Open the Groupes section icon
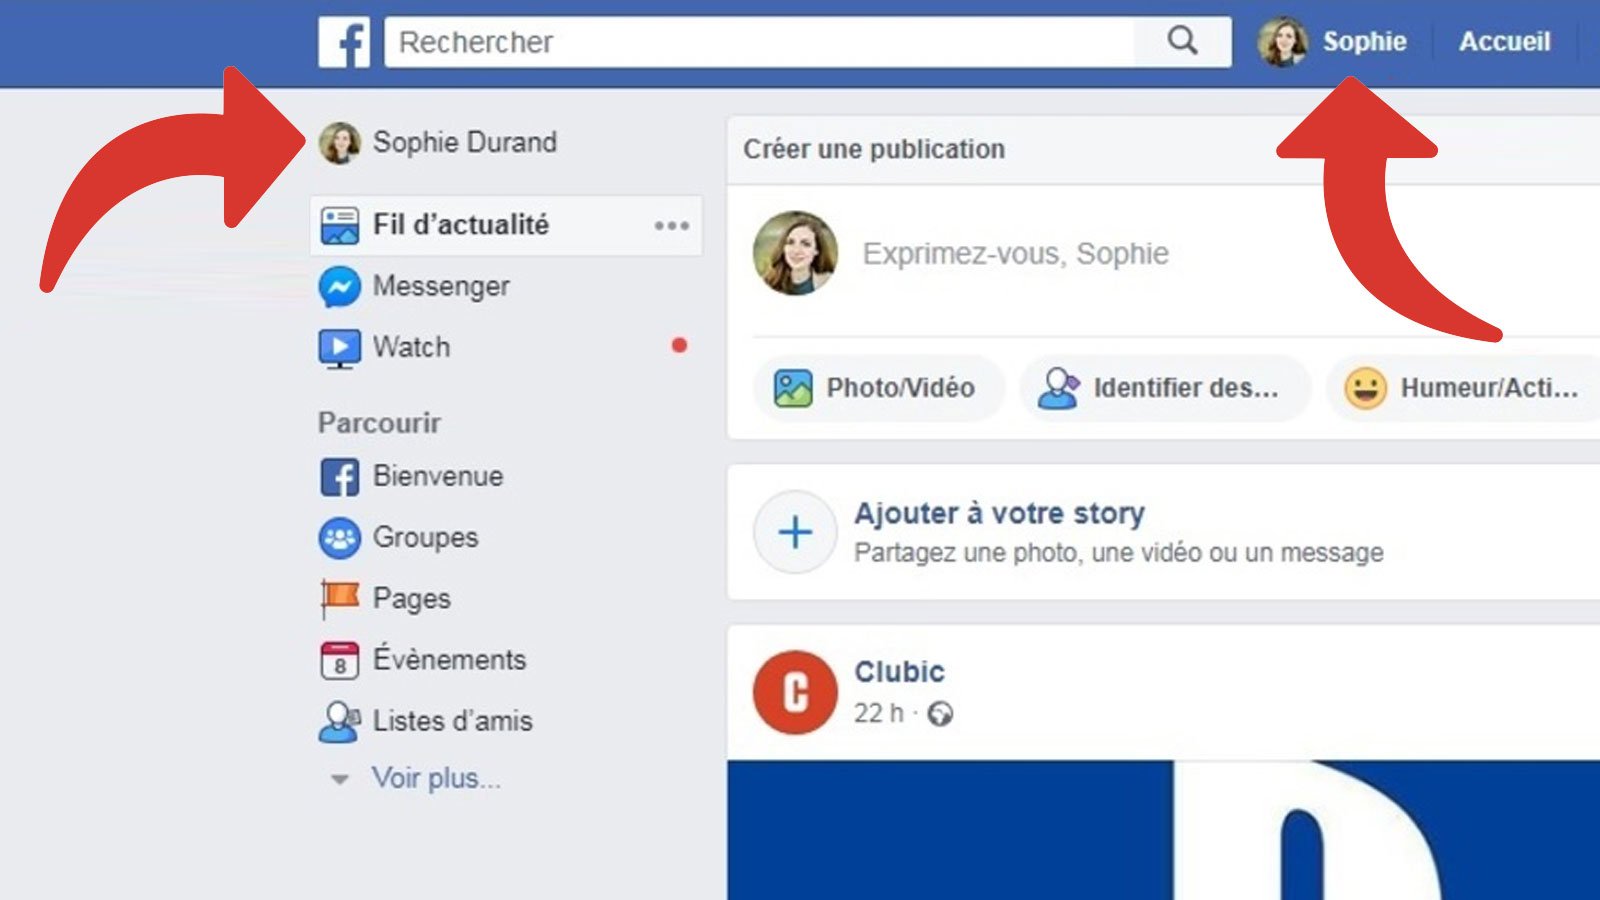Screen dimensions: 1600x900 (x=340, y=537)
